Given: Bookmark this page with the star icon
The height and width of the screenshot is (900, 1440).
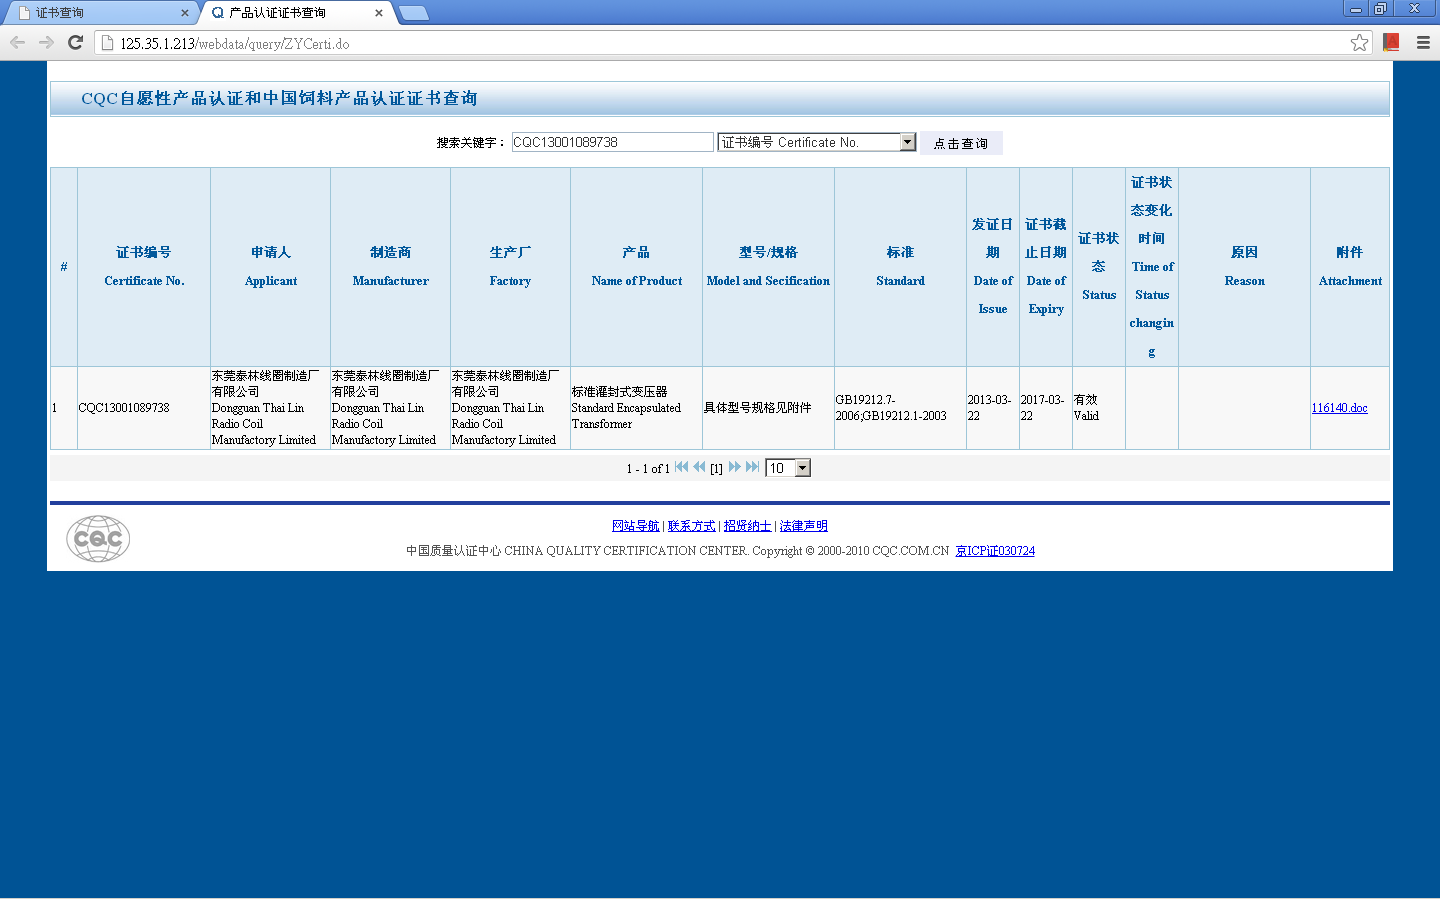Looking at the screenshot, I should click(1359, 42).
